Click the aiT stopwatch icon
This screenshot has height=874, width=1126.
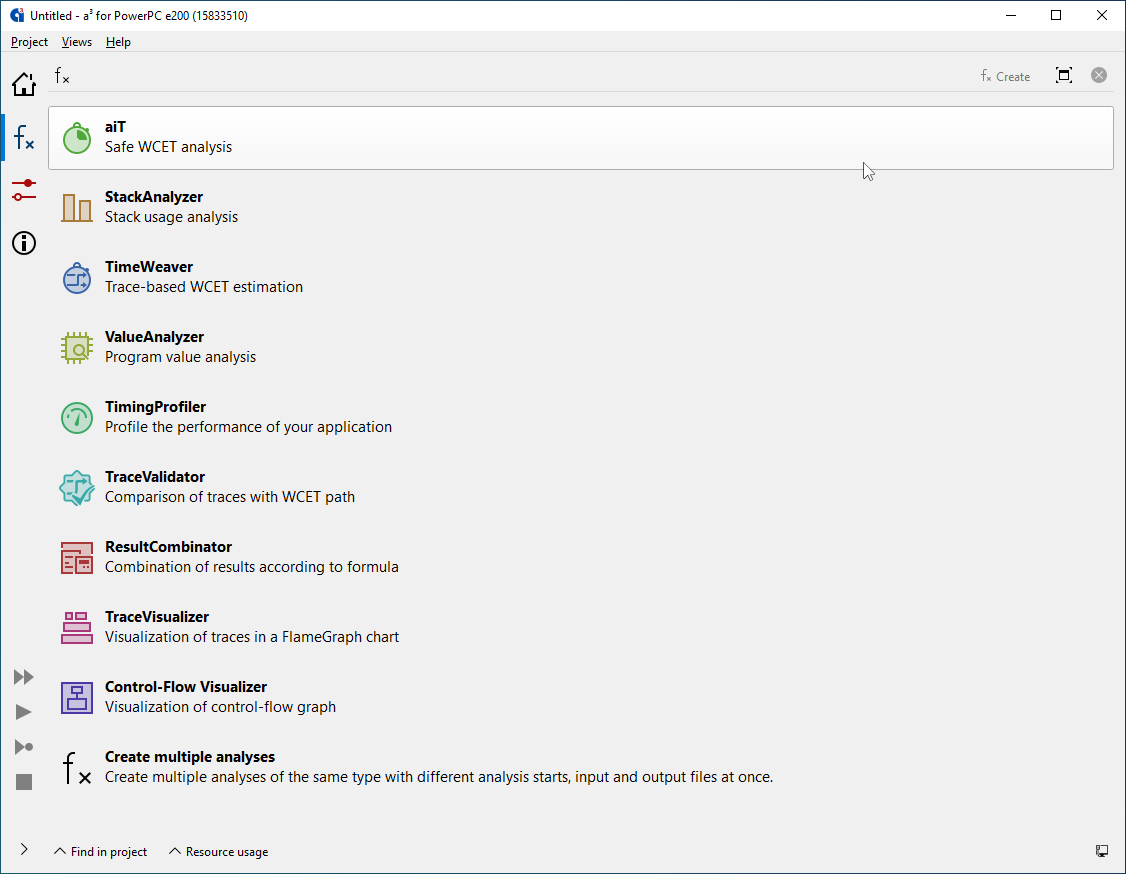pos(77,138)
